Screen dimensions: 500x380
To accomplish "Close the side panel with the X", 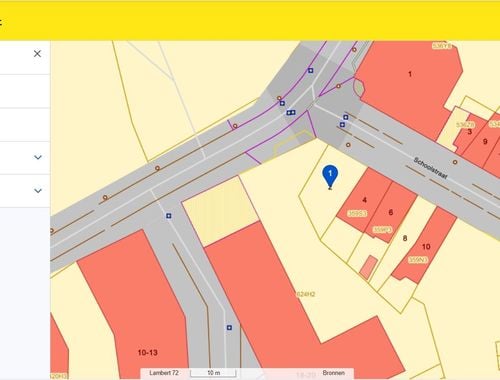I will point(37,54).
